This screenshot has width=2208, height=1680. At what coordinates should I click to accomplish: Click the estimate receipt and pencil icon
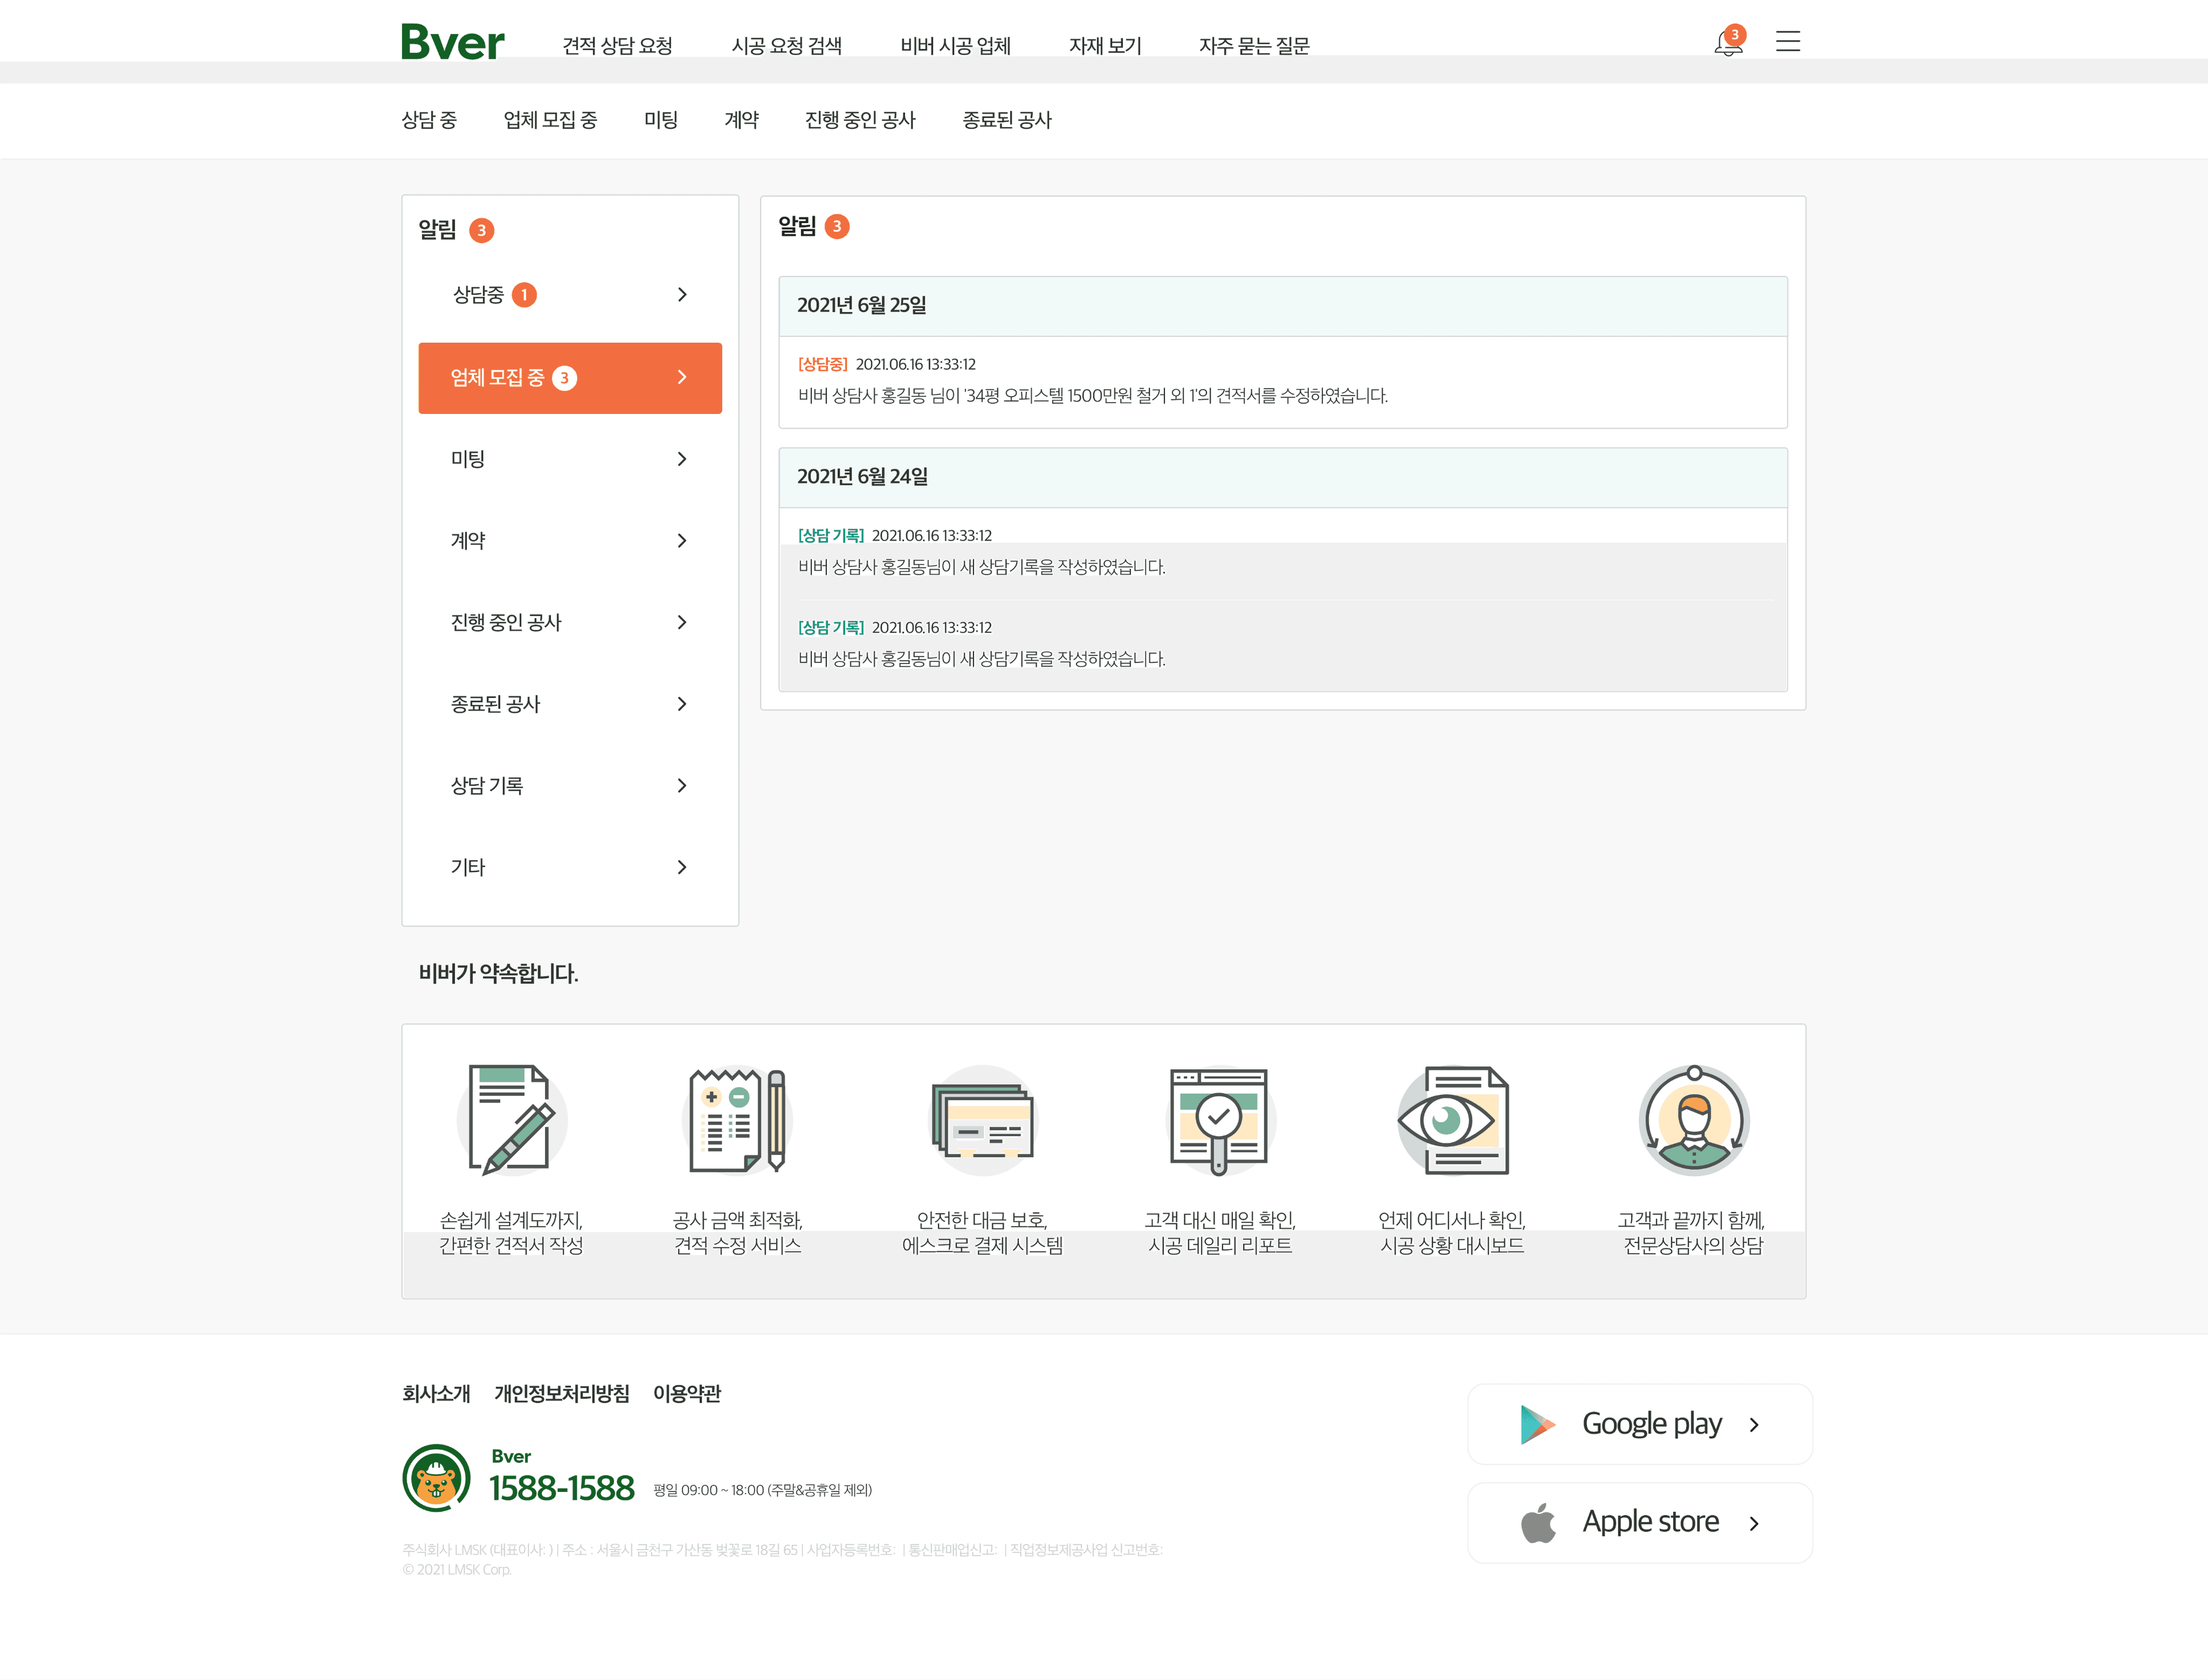click(737, 1119)
